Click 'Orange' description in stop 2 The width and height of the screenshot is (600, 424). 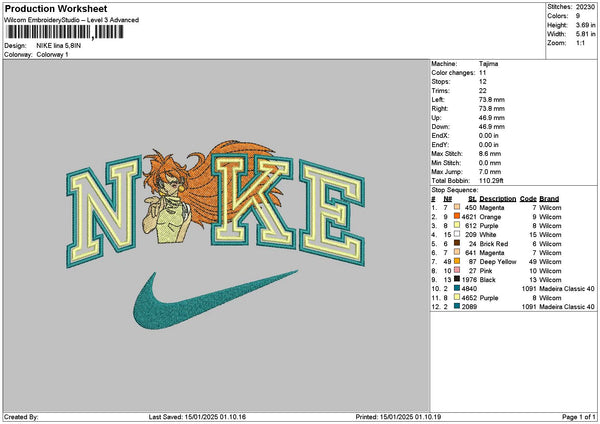tap(490, 217)
